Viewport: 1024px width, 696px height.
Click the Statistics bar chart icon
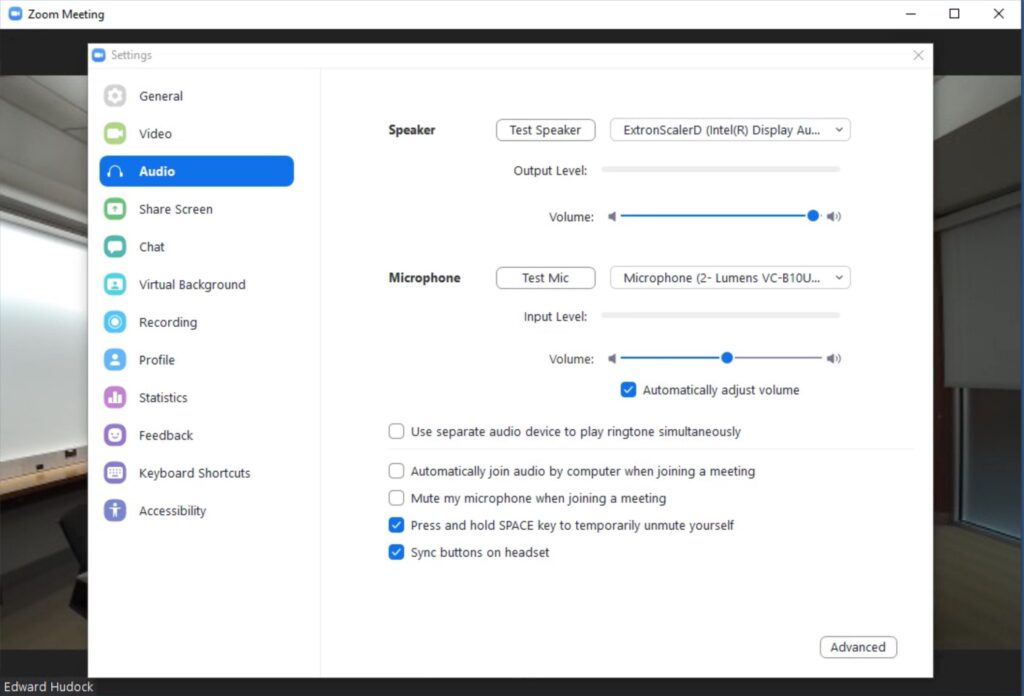point(115,398)
